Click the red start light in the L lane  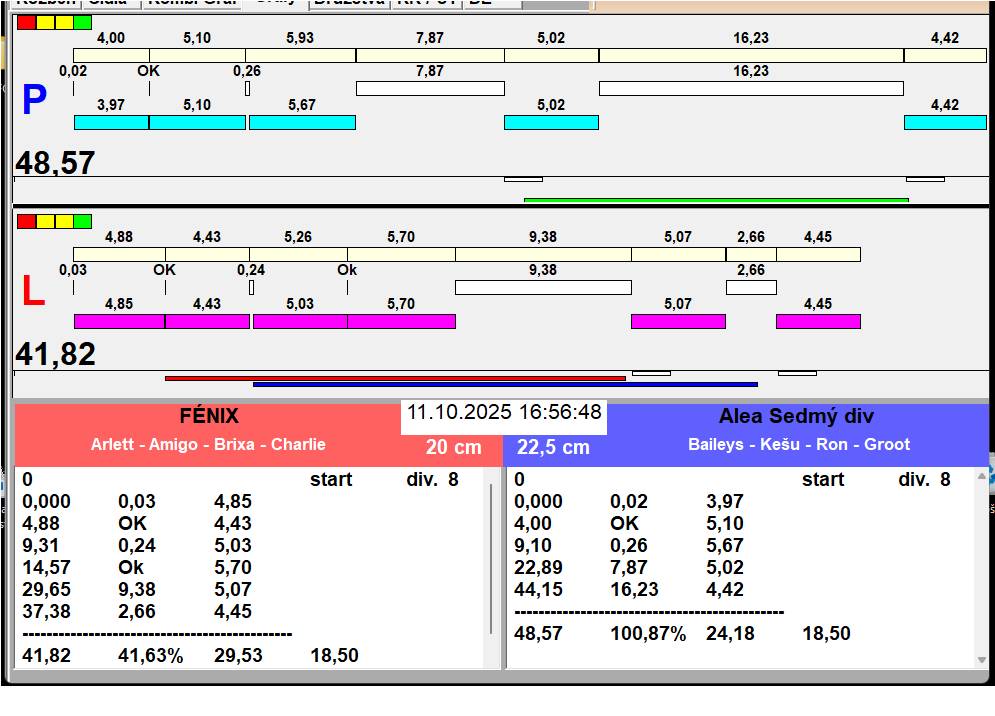click(27, 222)
